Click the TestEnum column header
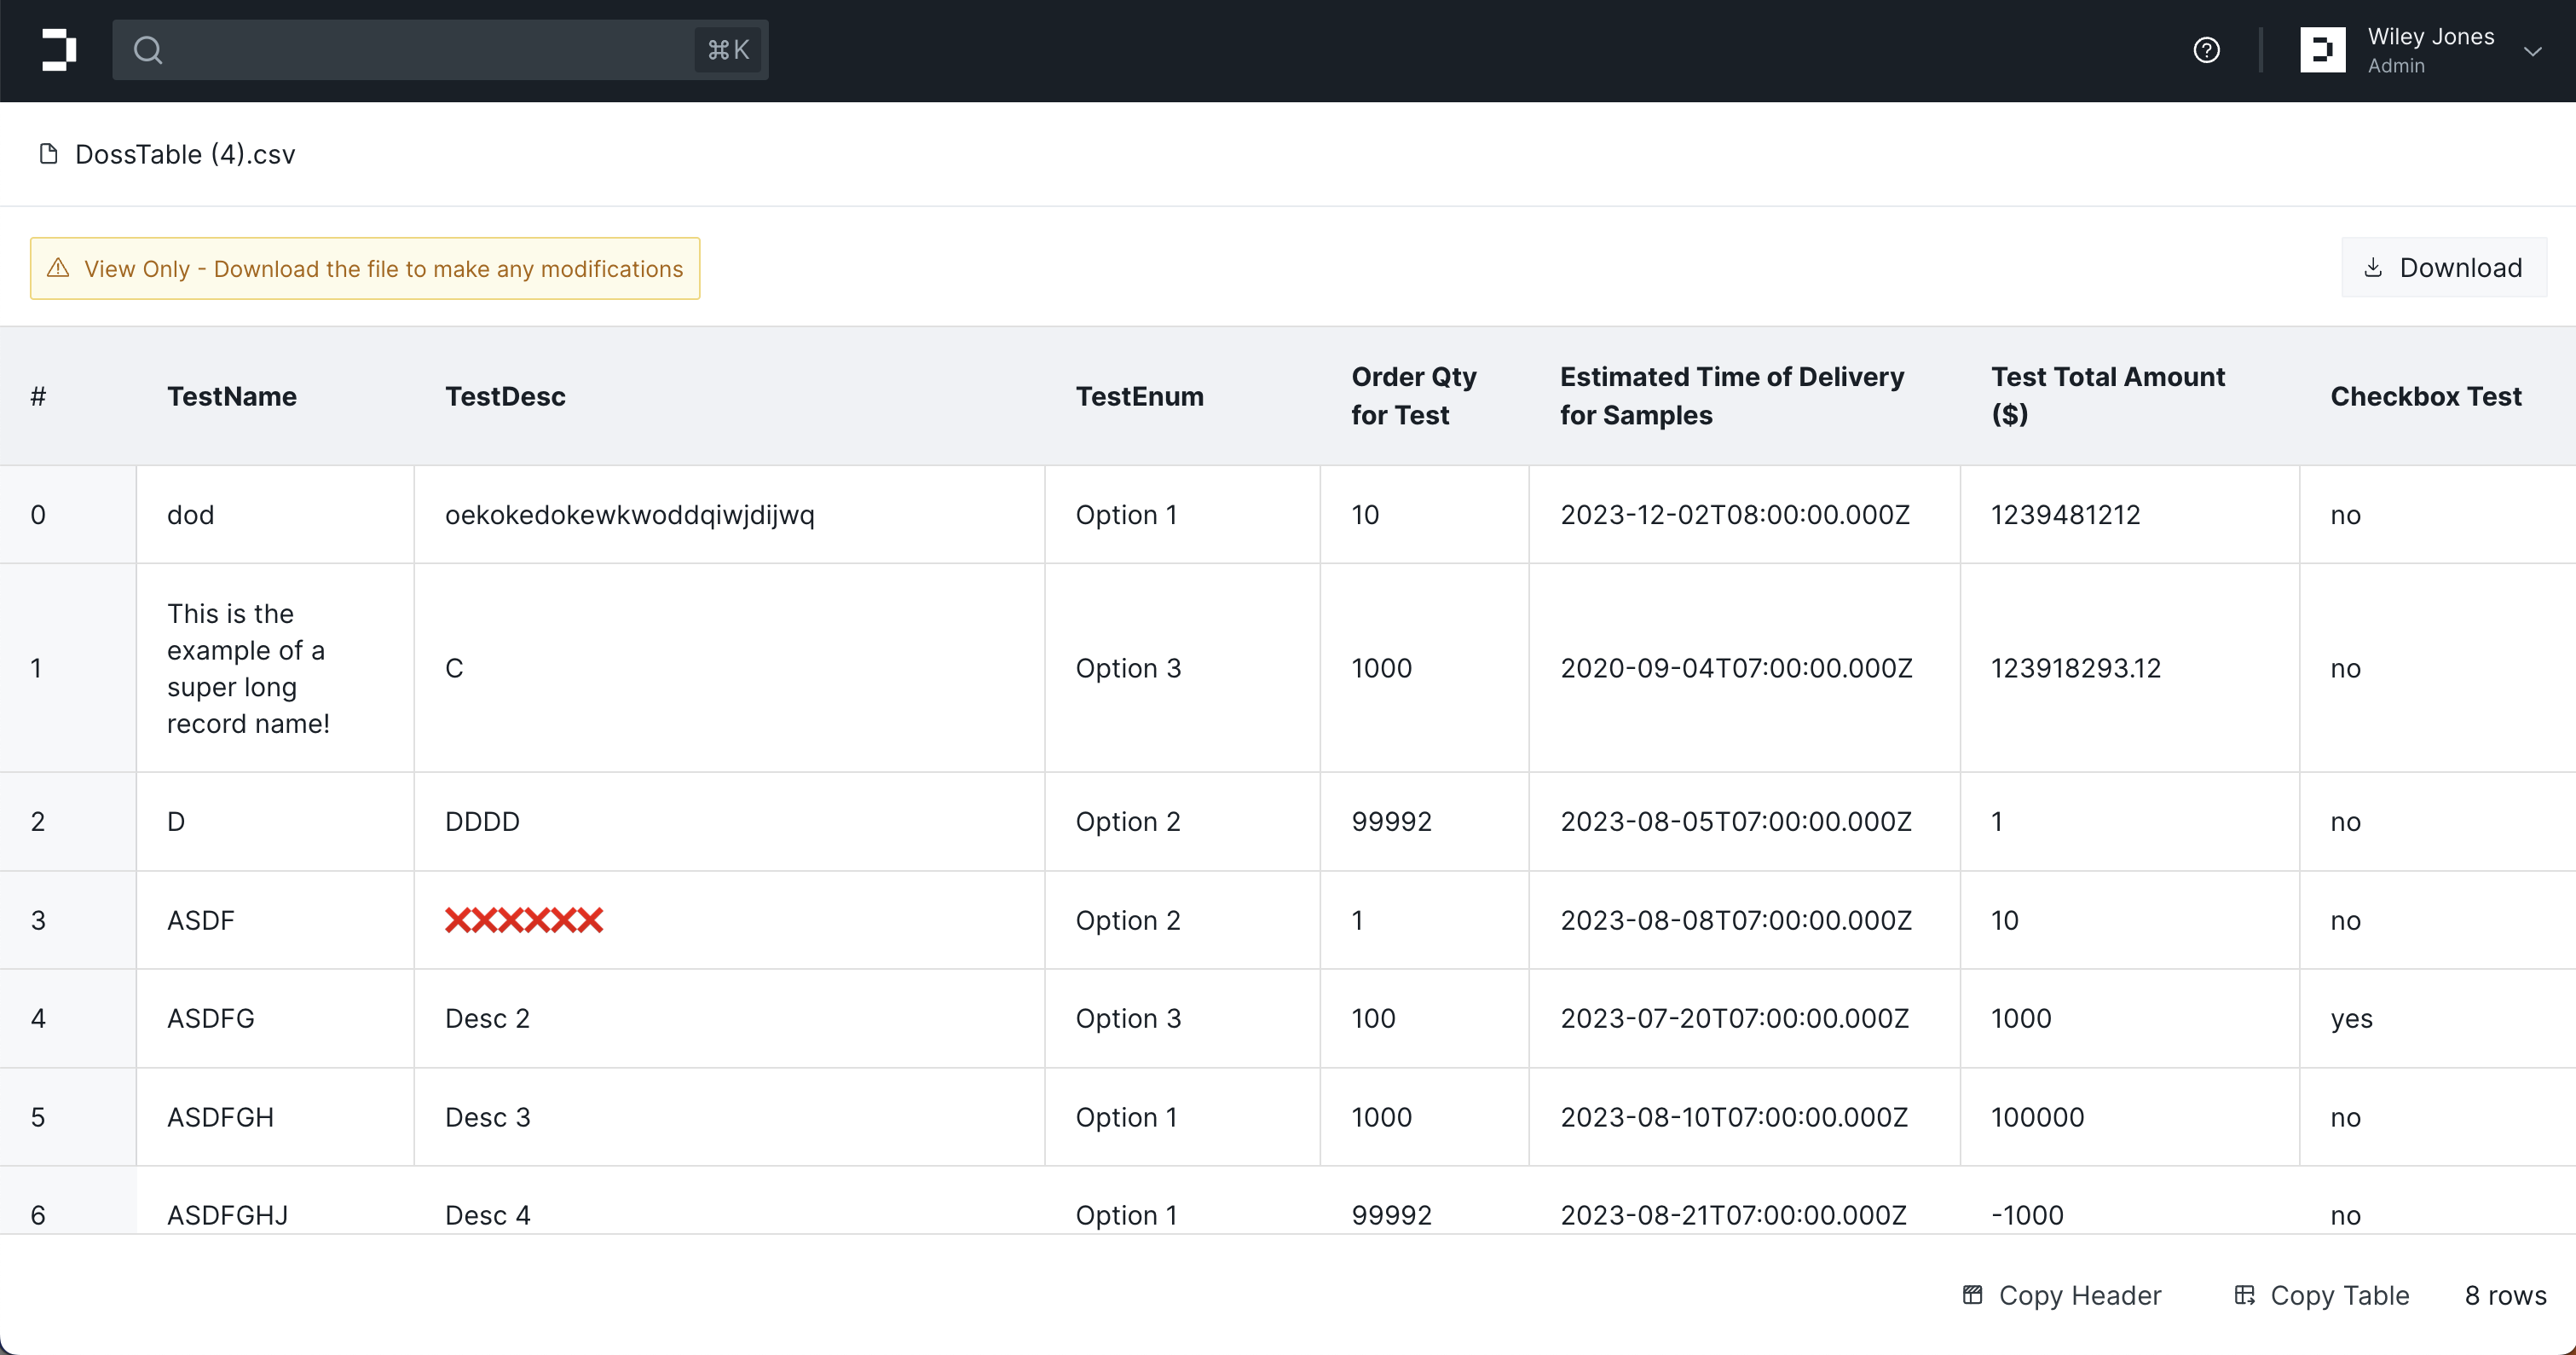The image size is (2576, 1355). point(1139,396)
